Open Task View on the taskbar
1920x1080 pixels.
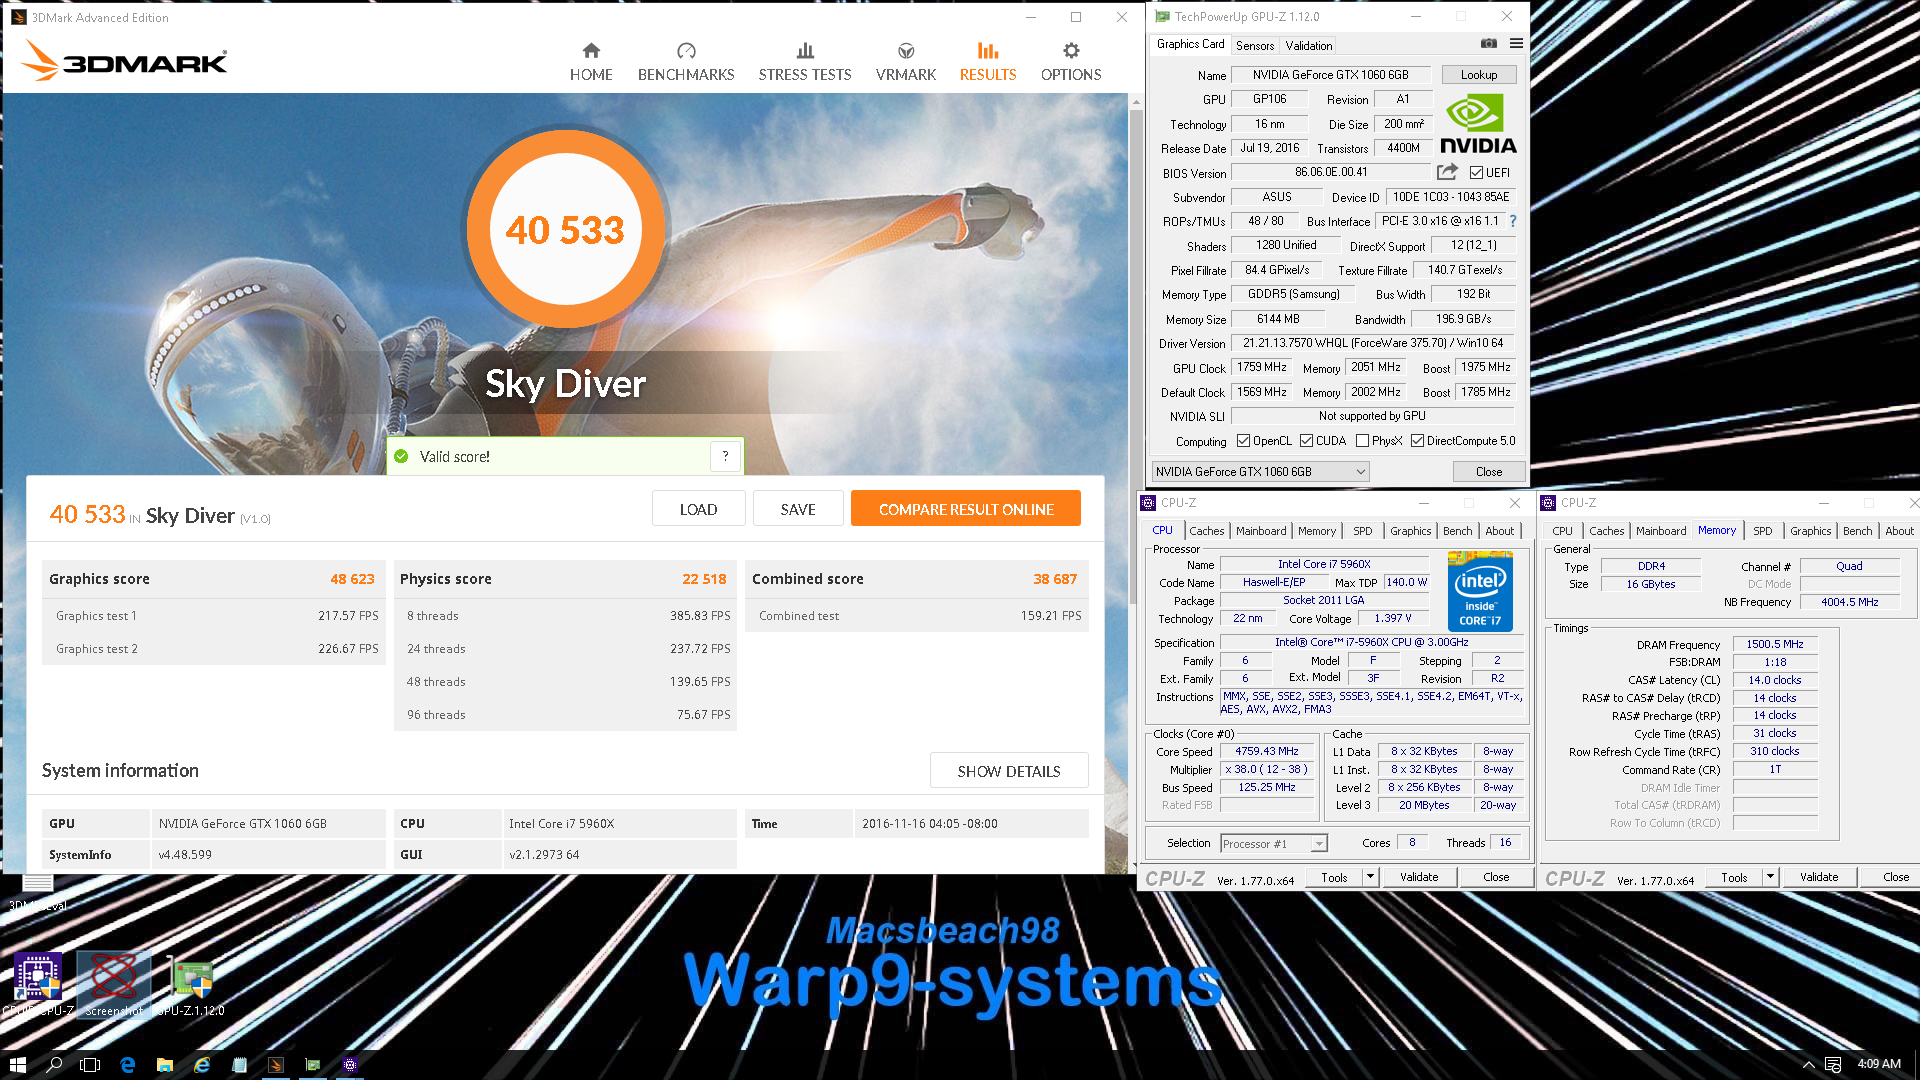click(x=90, y=1065)
